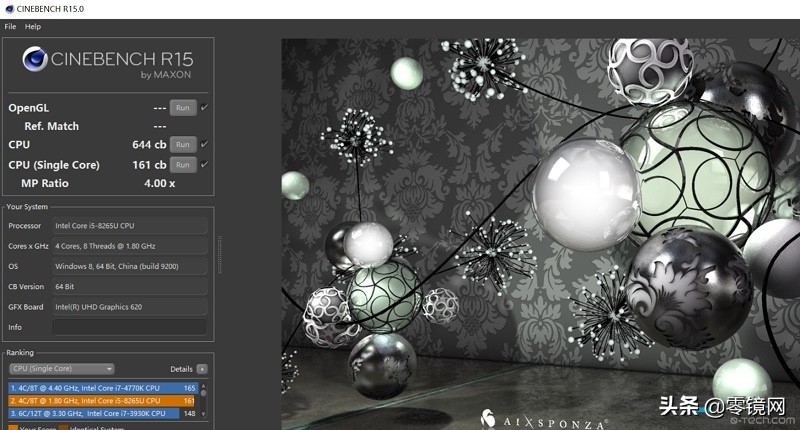Click the Cinebench logo icon in the title bar

tap(8, 9)
